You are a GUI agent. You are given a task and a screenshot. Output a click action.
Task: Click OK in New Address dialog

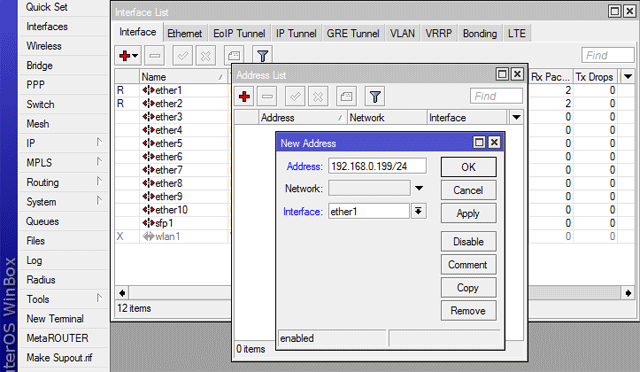pyautogui.click(x=469, y=167)
